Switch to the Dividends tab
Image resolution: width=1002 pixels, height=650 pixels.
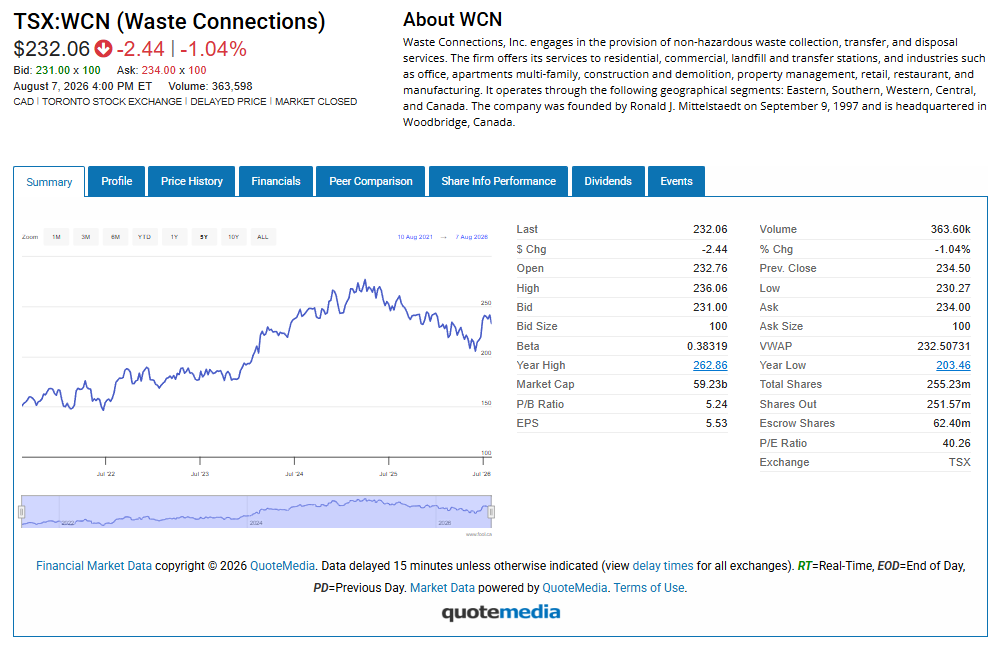[608, 181]
